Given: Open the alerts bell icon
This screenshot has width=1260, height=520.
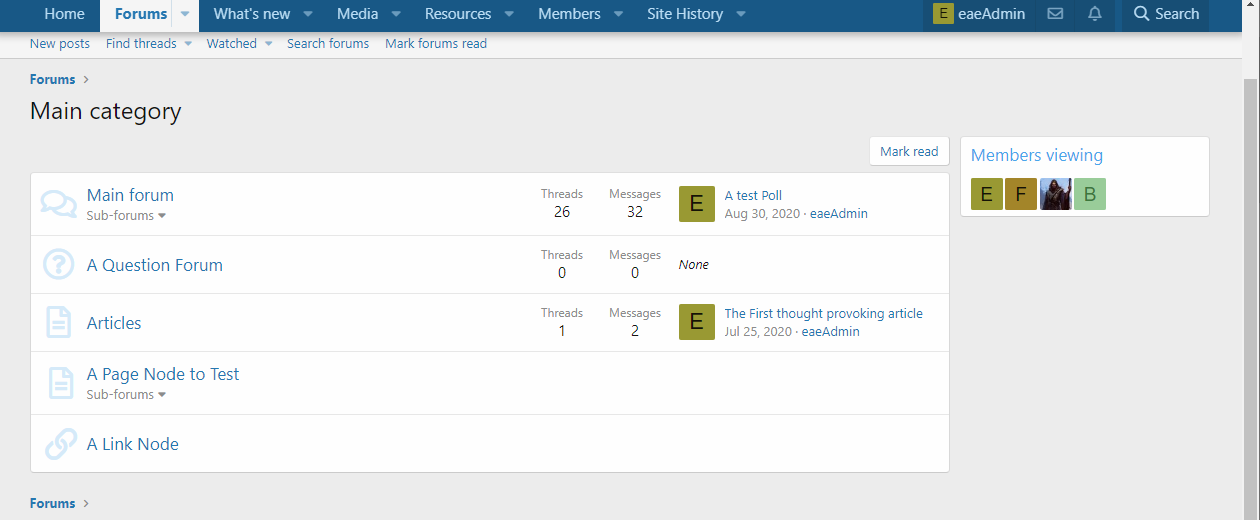Looking at the screenshot, I should point(1095,14).
